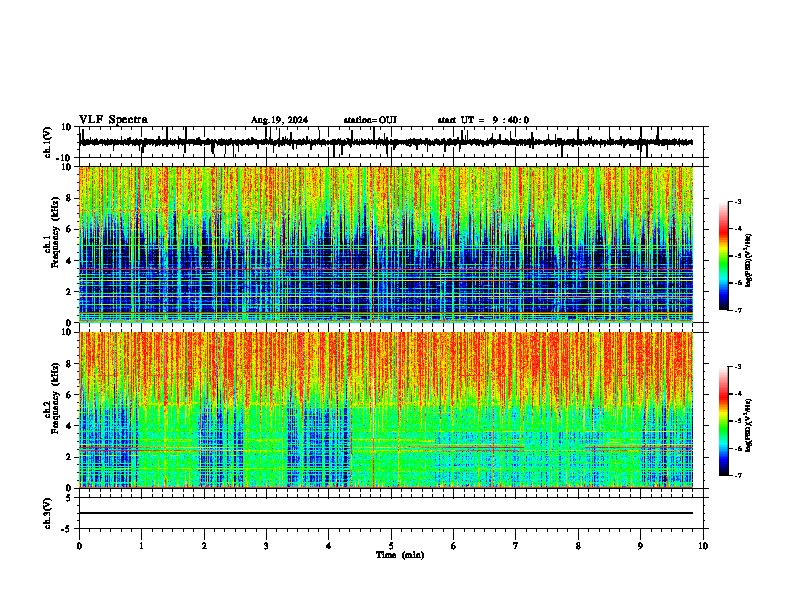Click the "10" tick on ch.1(V) axis
The width and height of the screenshot is (792, 612).
[67, 127]
